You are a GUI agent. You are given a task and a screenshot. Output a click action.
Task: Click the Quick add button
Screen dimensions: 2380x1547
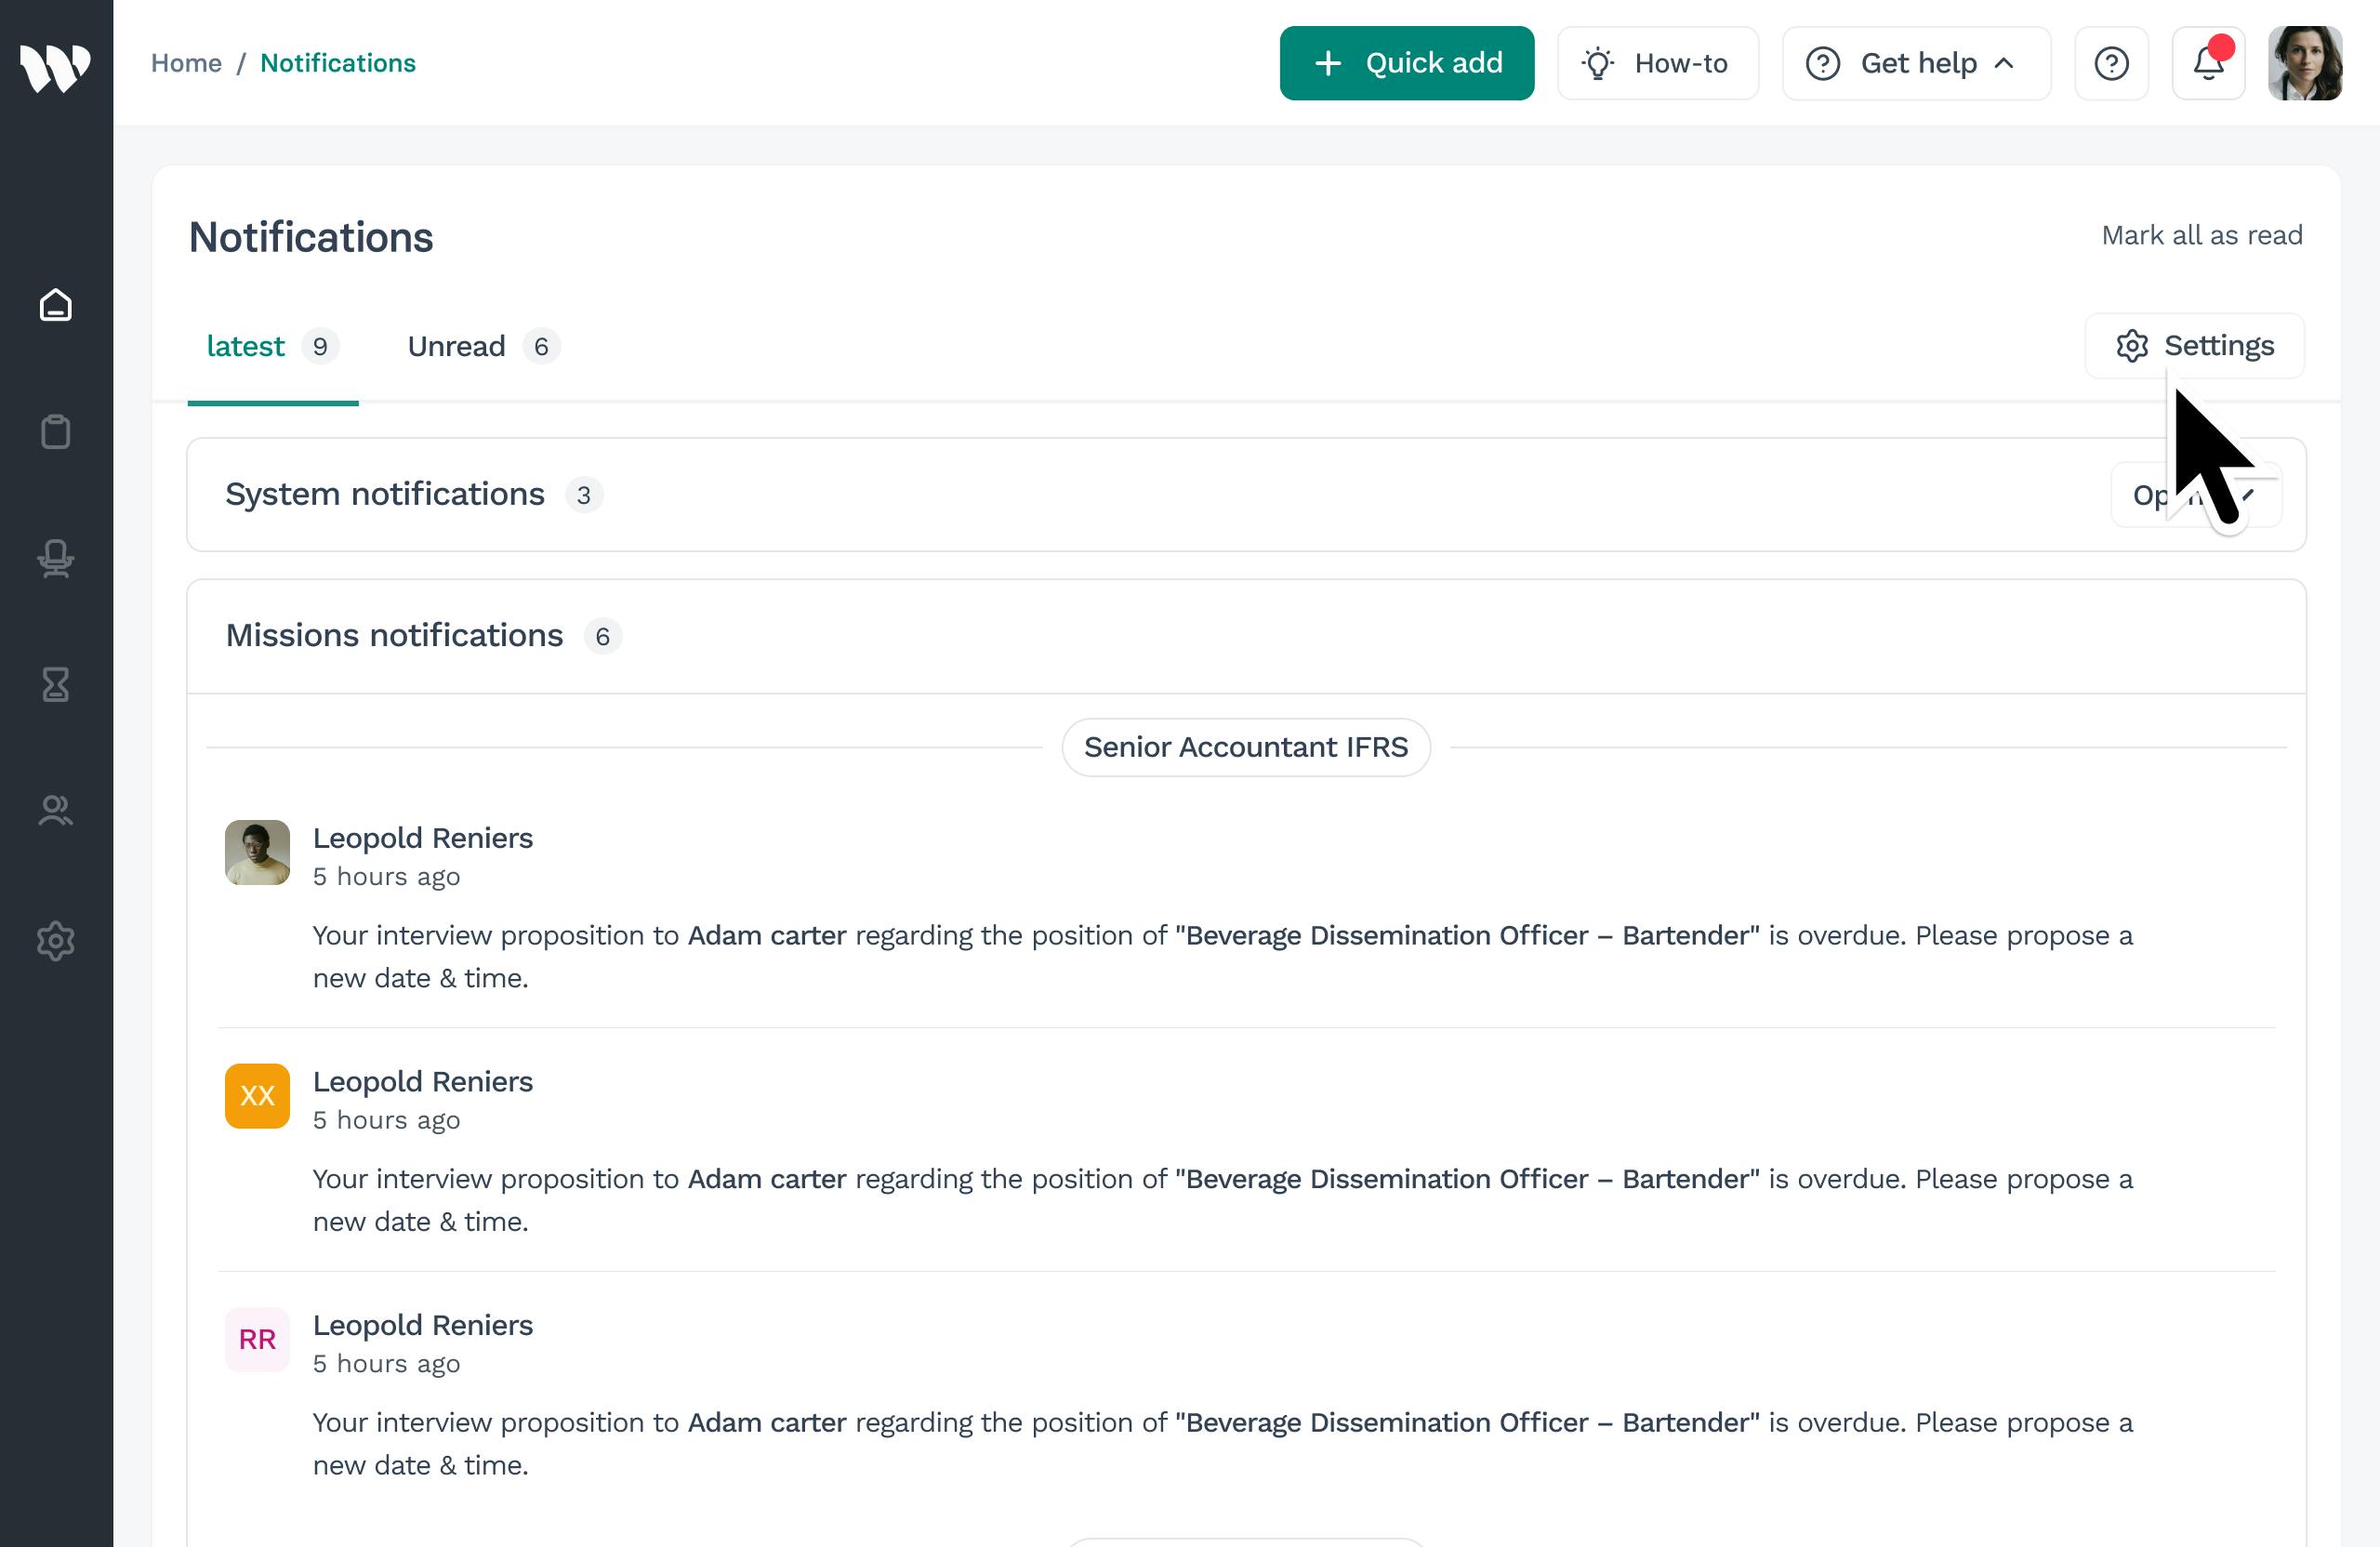[1406, 64]
